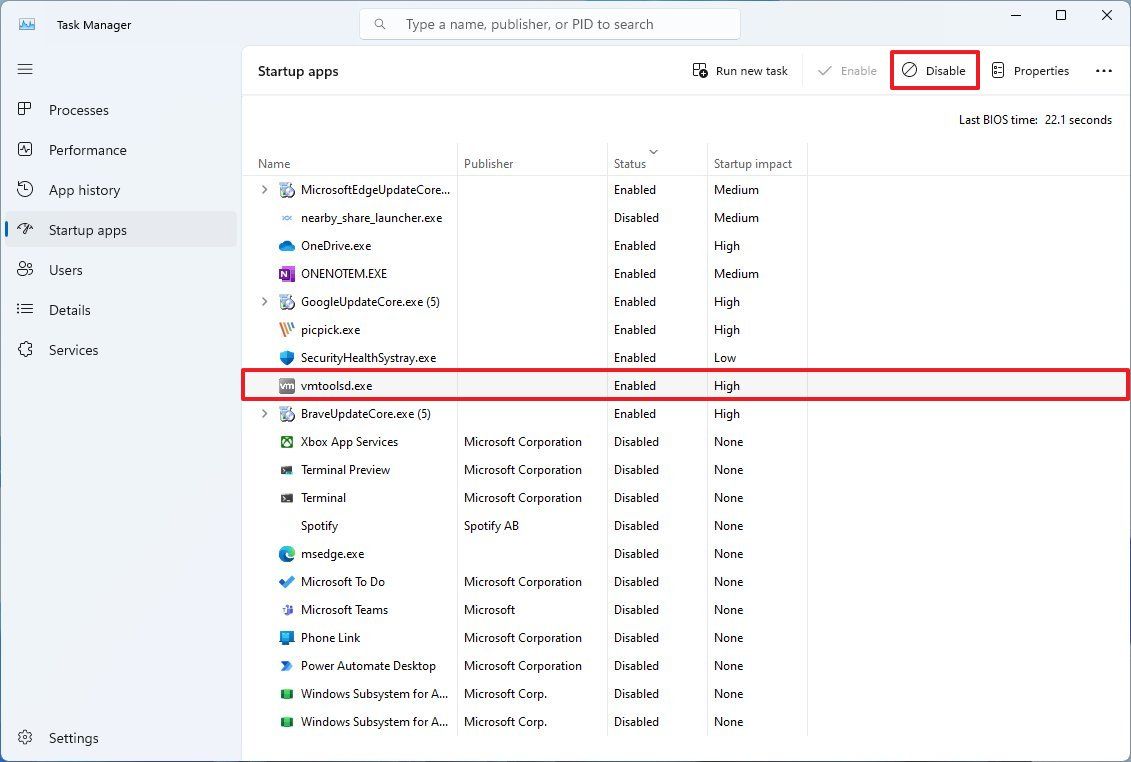The width and height of the screenshot is (1131, 762).
Task: Click the App history clock icon
Action: coord(25,189)
